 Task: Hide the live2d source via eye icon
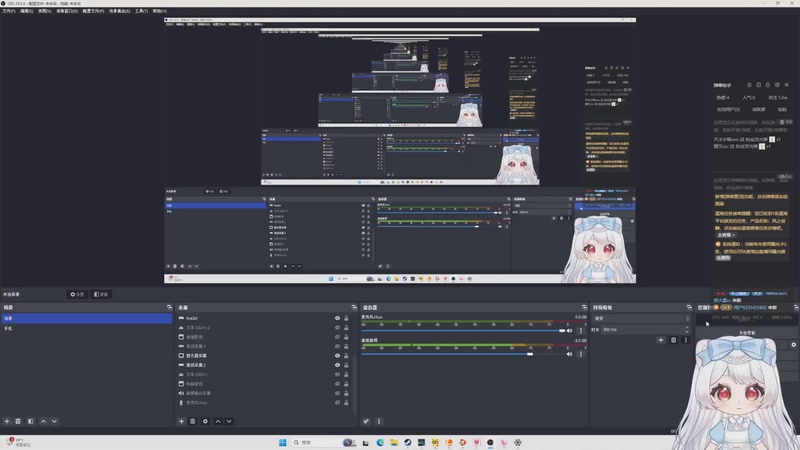pos(337,318)
